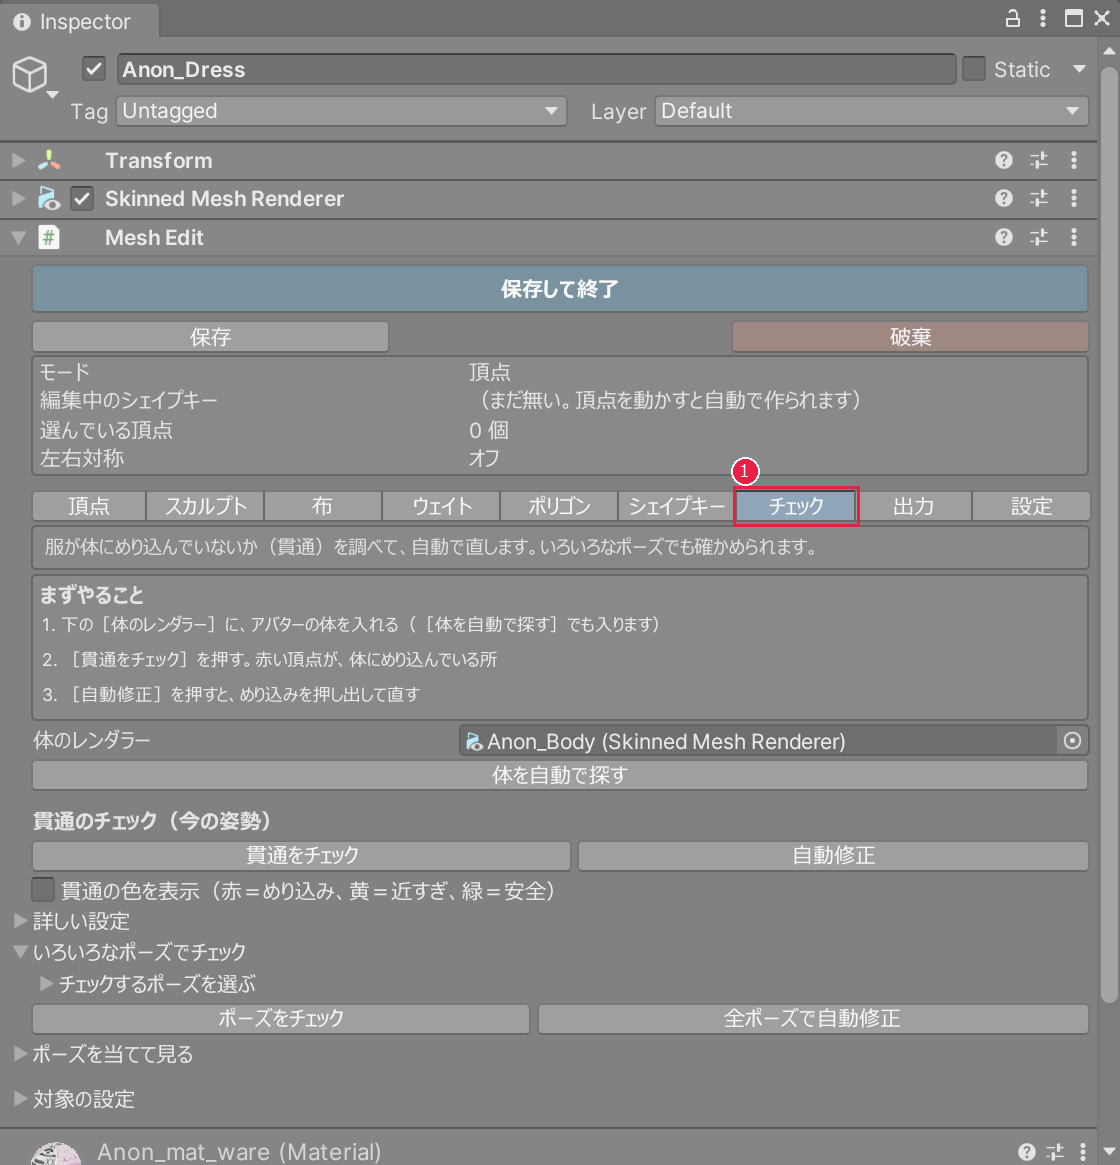Viewport: 1120px width, 1165px height.
Task: Open Skinned Mesh Renderer context menu
Action: point(1074,198)
